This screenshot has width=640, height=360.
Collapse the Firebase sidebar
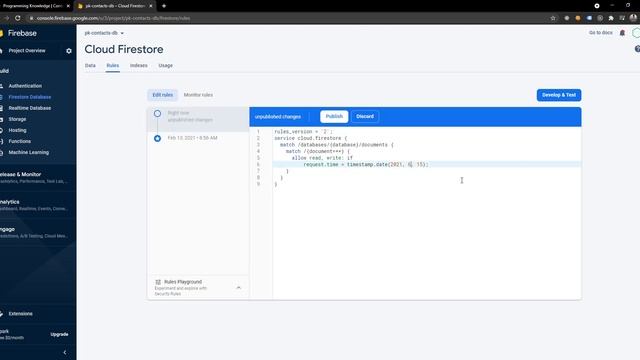coord(65,352)
